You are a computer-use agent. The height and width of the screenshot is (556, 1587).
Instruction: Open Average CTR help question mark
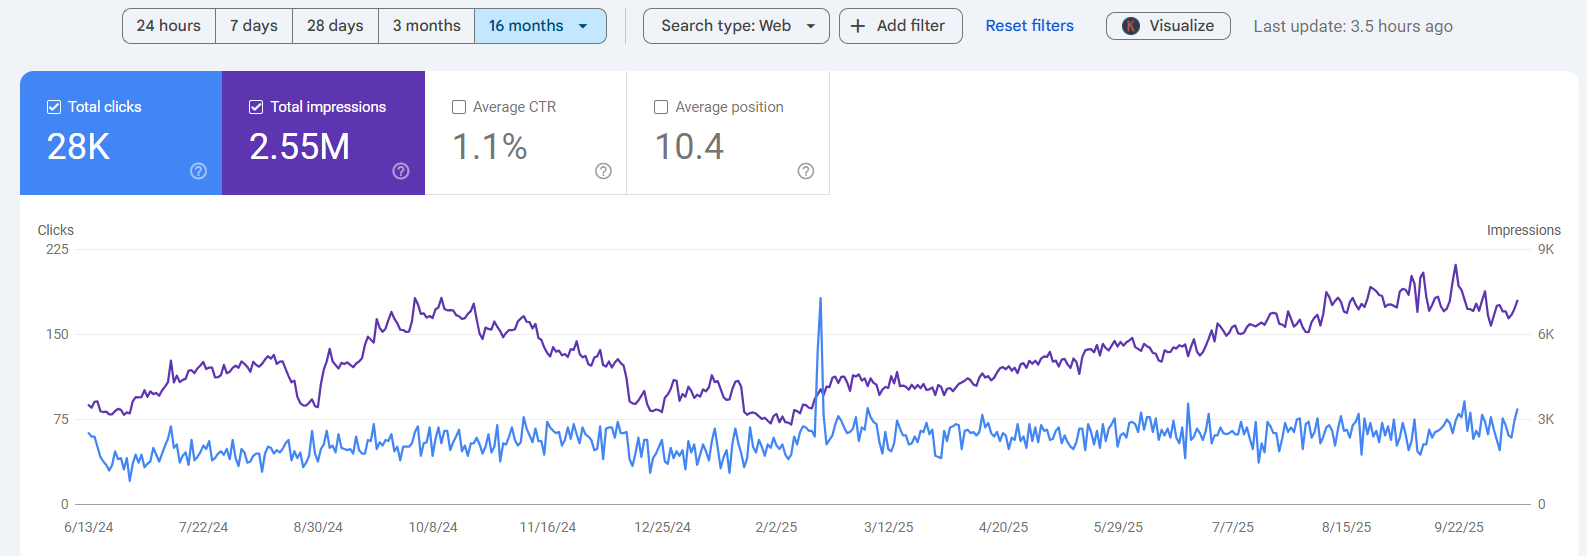tap(603, 171)
